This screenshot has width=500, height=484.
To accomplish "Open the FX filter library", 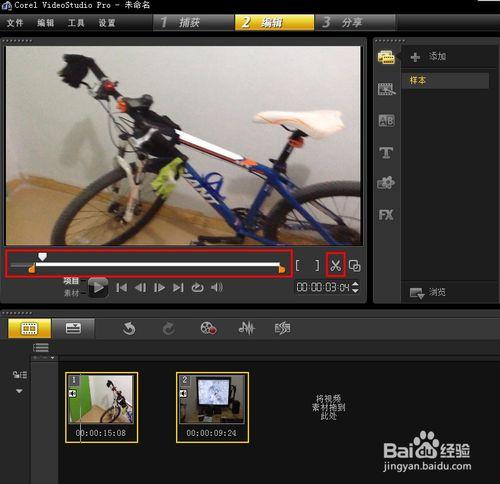I will pyautogui.click(x=386, y=215).
